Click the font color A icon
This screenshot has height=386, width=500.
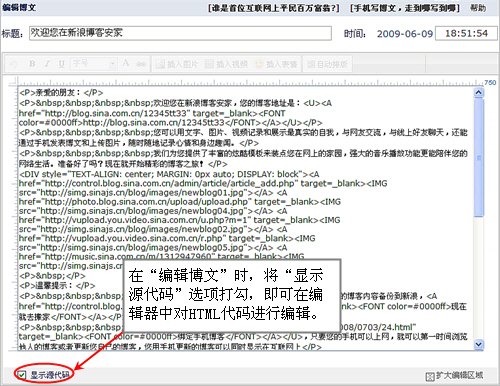click(126, 63)
